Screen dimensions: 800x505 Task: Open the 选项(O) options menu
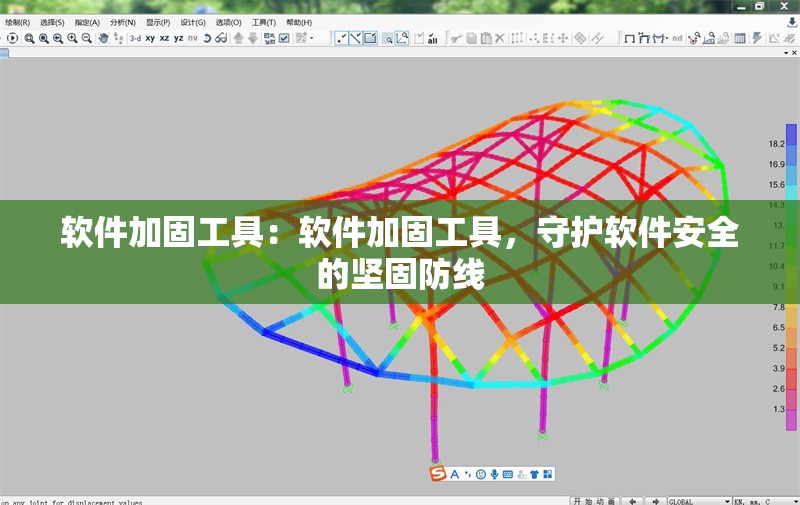(228, 22)
